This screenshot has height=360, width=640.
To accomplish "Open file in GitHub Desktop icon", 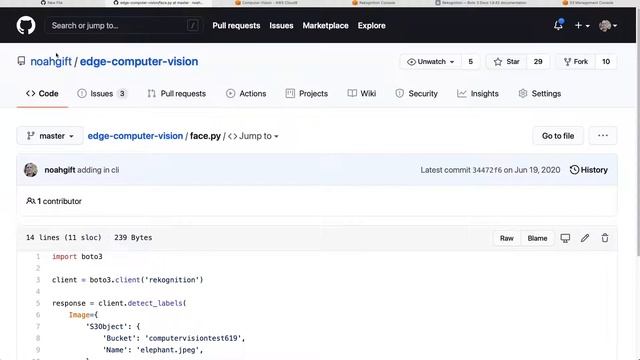I will coord(565,238).
